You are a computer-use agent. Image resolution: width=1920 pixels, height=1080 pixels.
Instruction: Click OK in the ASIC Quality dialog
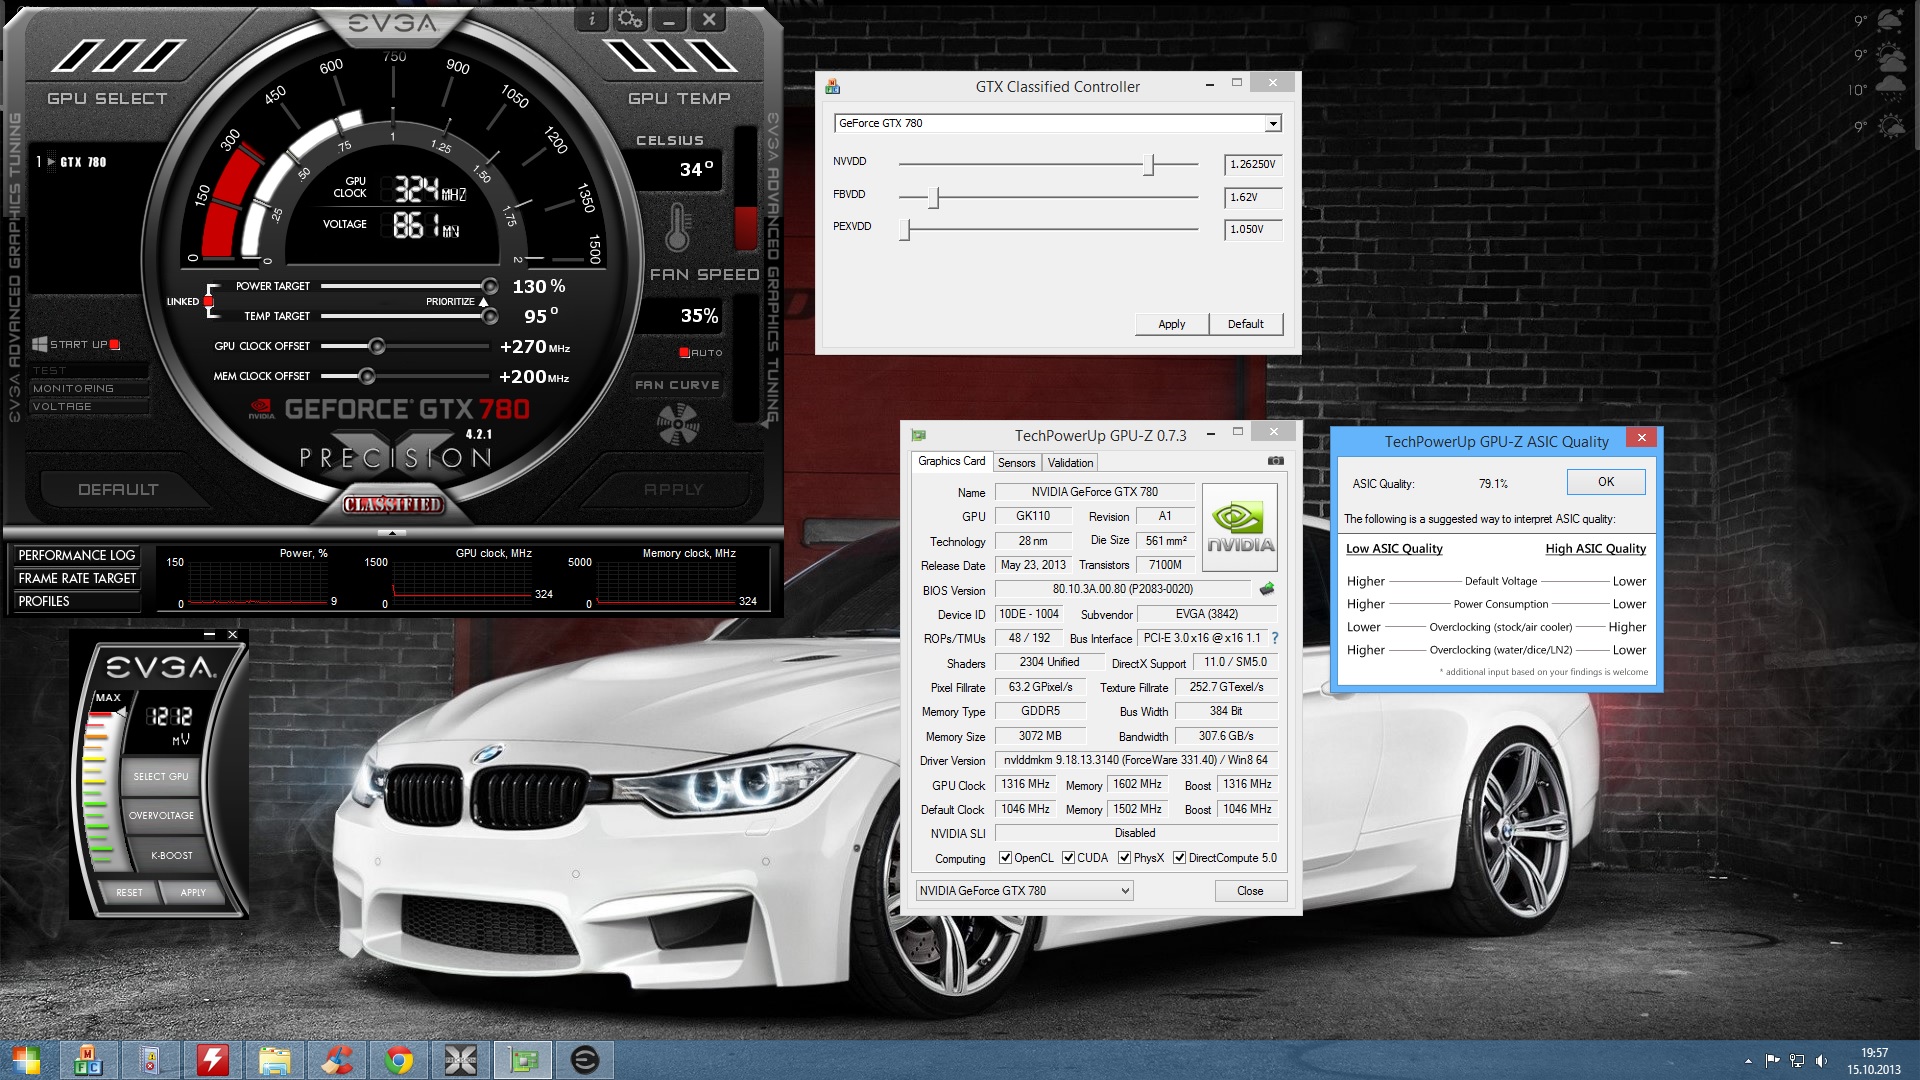[1605, 482]
